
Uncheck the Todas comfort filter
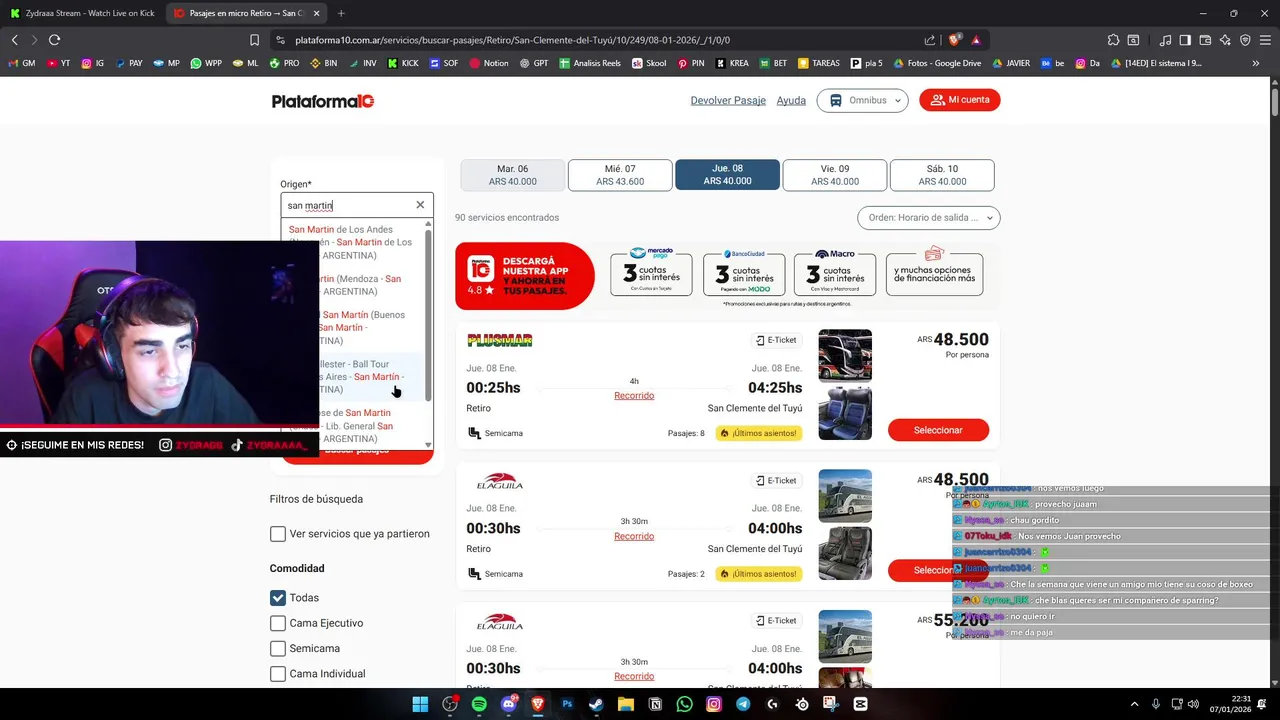coord(278,598)
